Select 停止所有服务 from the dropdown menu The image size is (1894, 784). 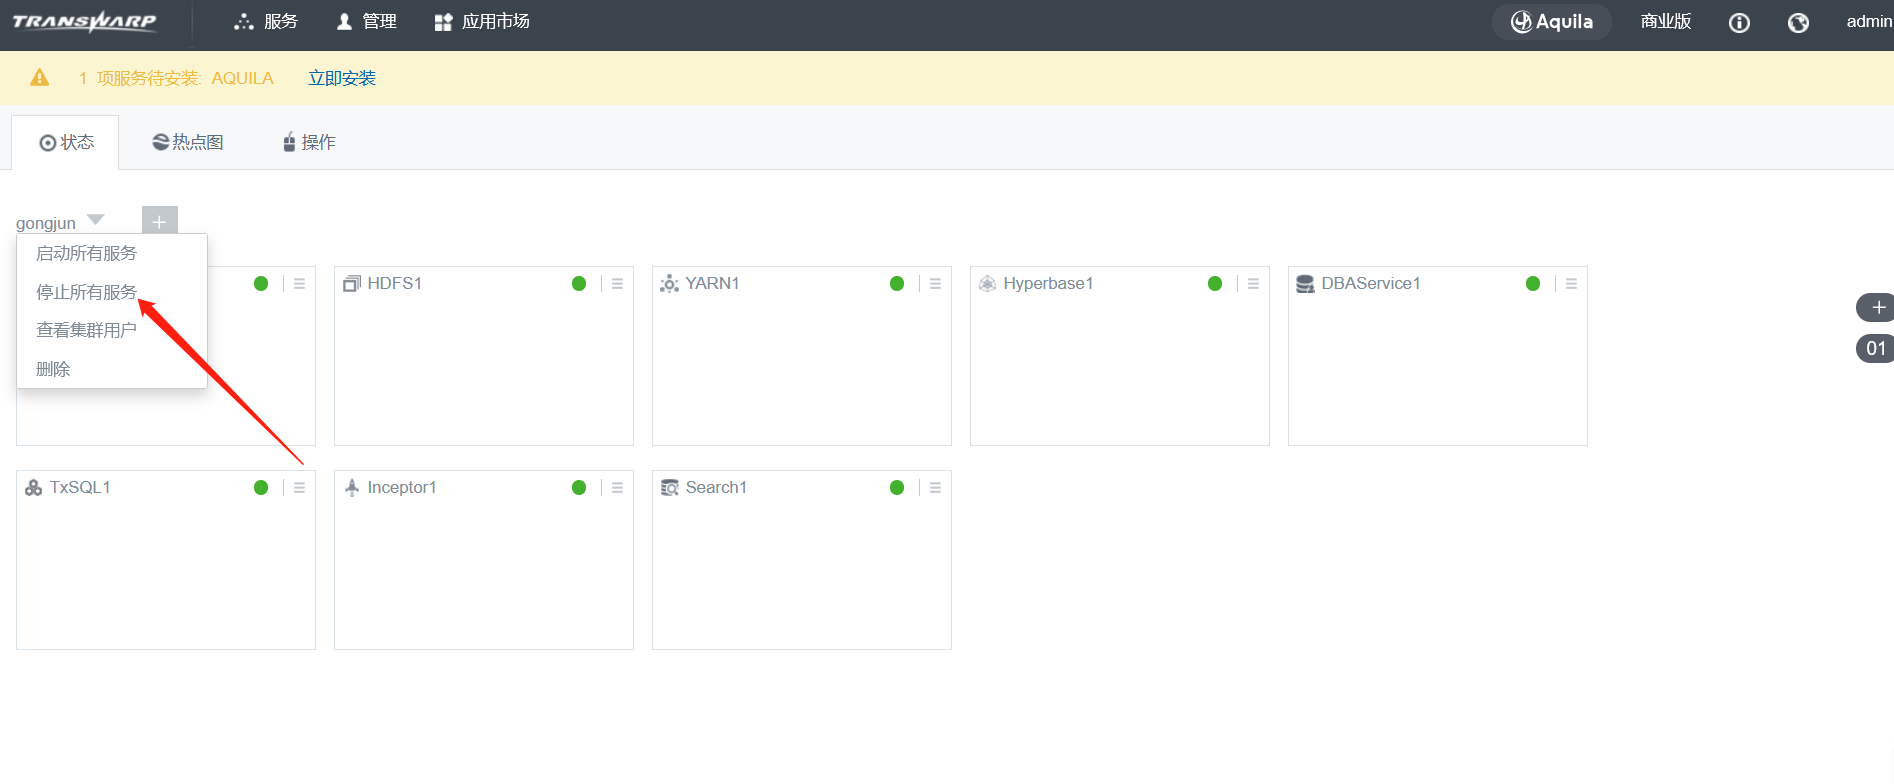86,292
